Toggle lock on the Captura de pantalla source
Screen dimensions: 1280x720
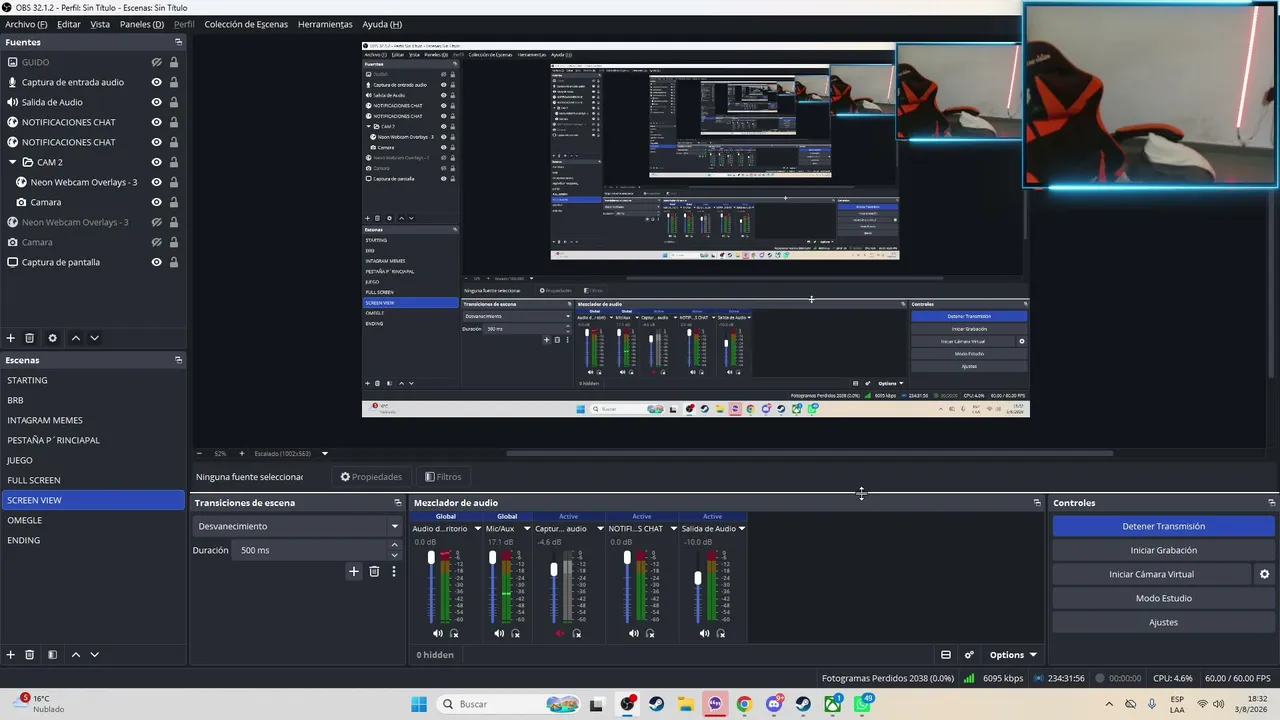[174, 262]
